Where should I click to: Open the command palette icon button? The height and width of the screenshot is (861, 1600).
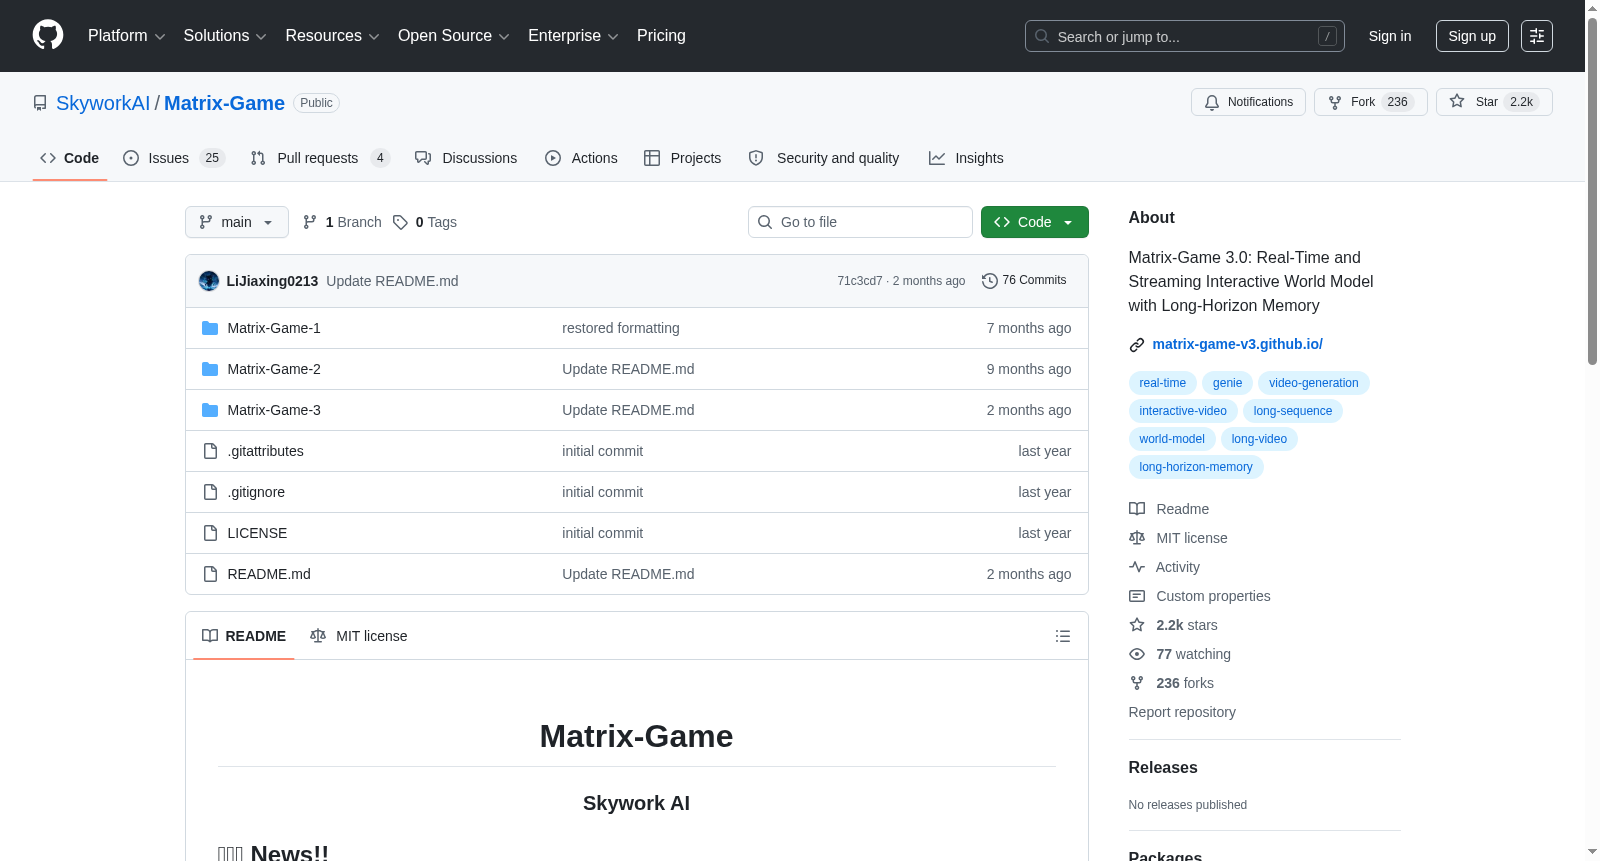(1537, 36)
